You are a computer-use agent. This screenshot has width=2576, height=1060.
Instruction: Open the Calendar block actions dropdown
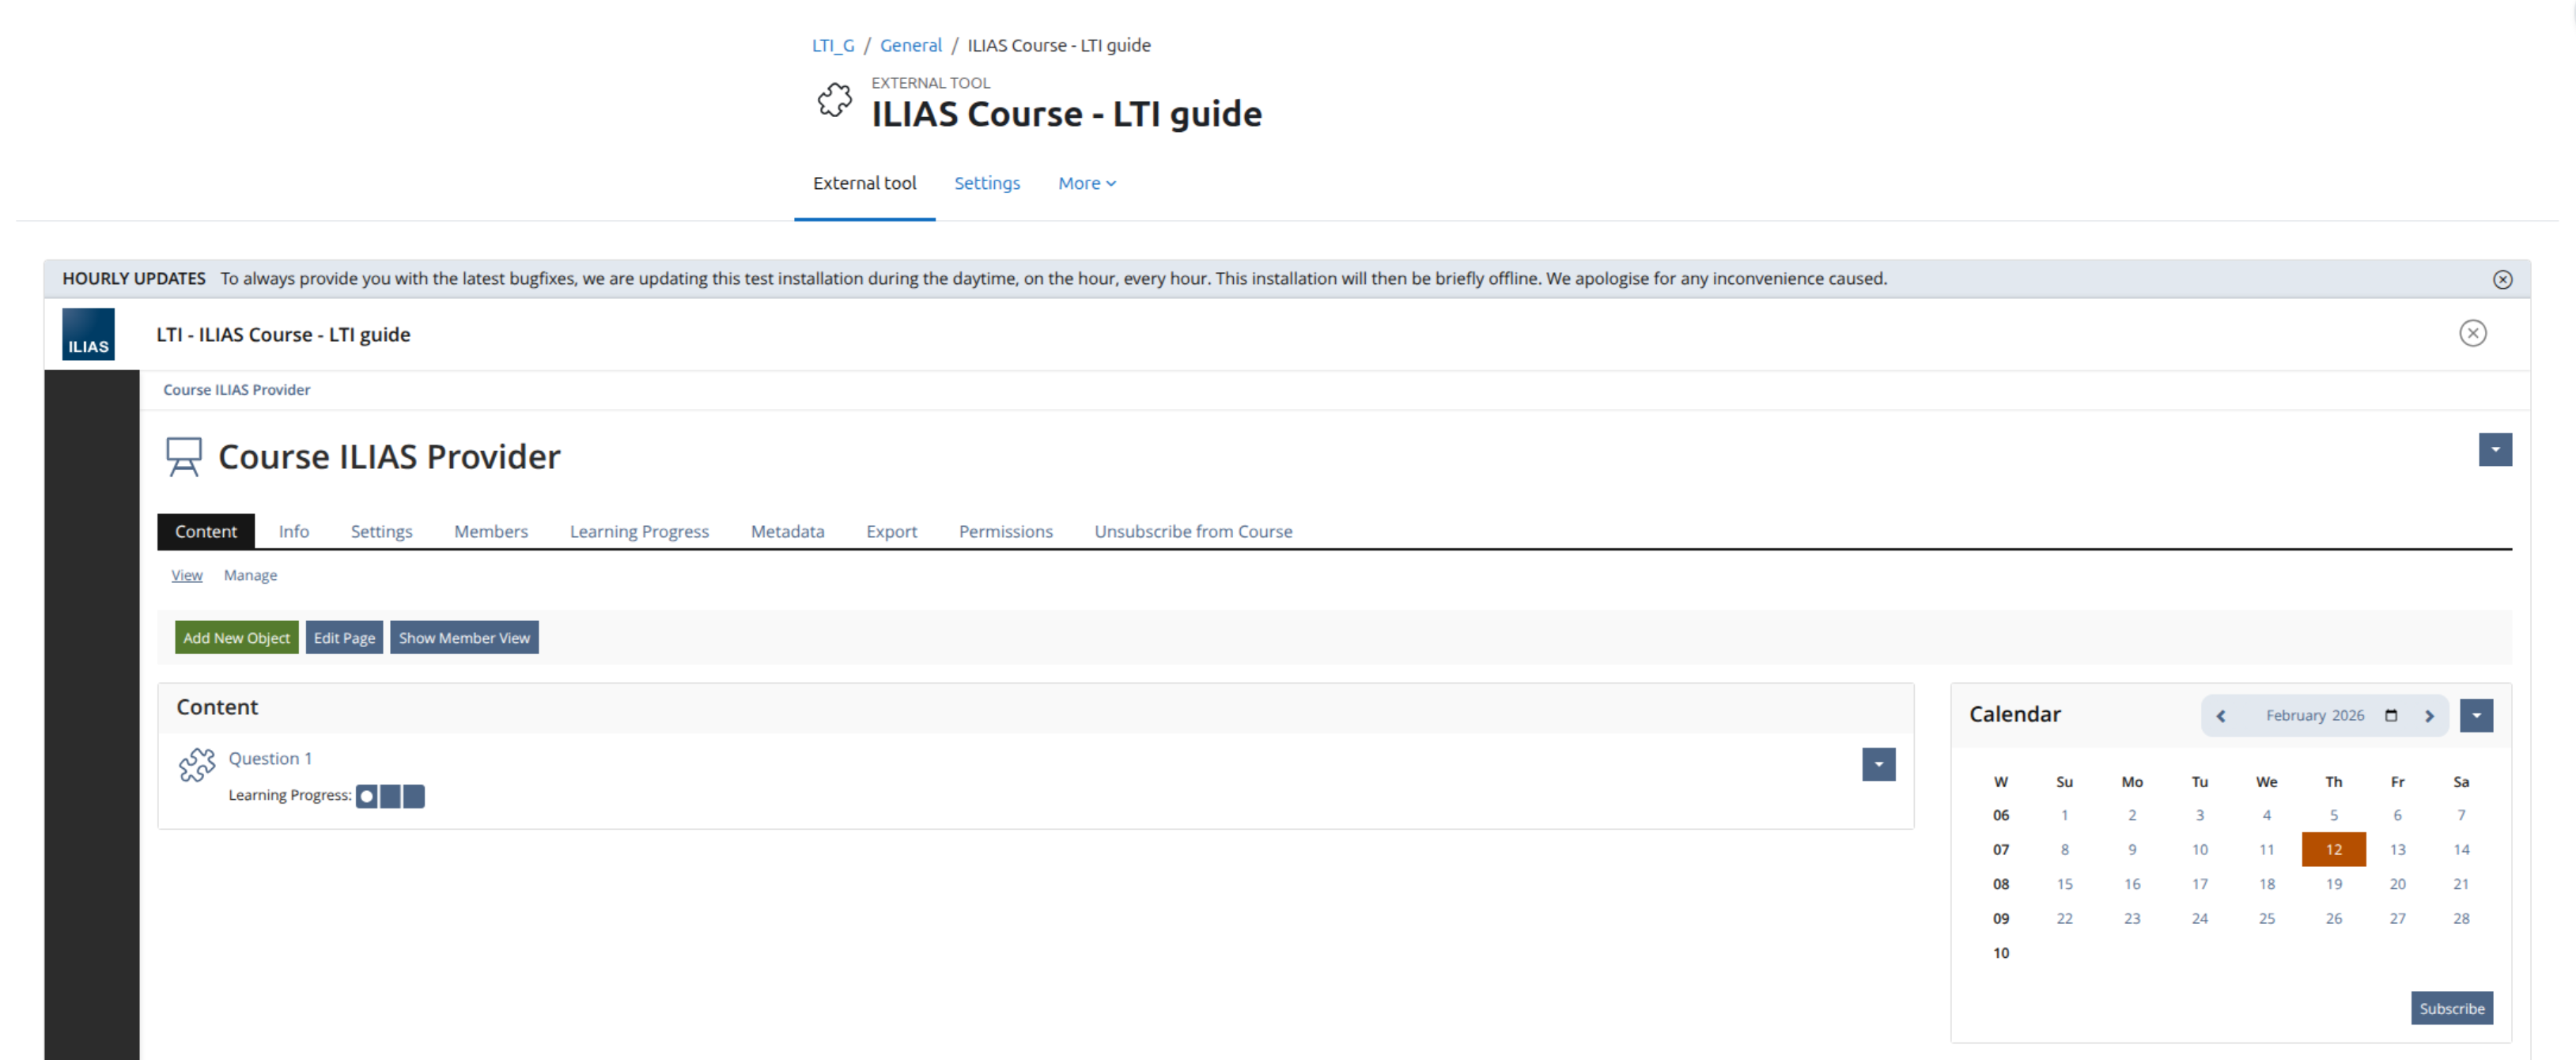click(x=2476, y=716)
